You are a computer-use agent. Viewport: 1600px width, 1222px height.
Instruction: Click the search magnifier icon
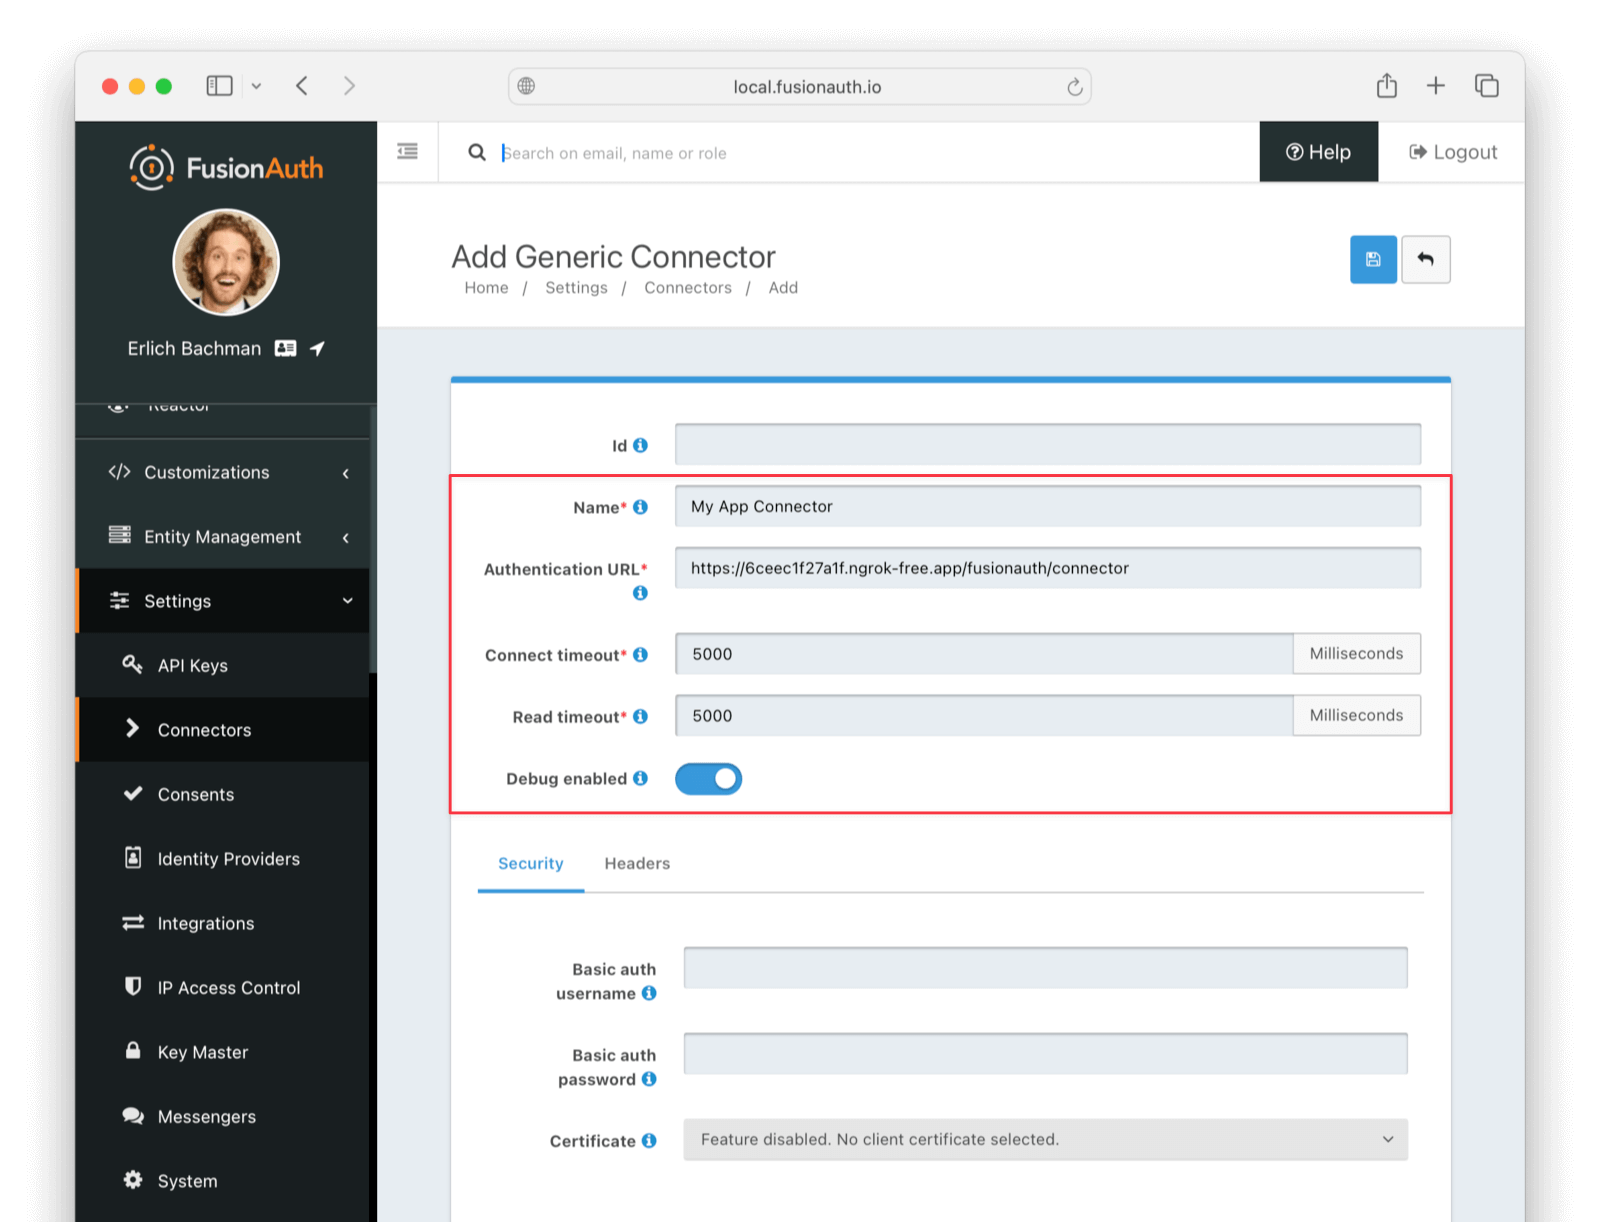pos(477,152)
